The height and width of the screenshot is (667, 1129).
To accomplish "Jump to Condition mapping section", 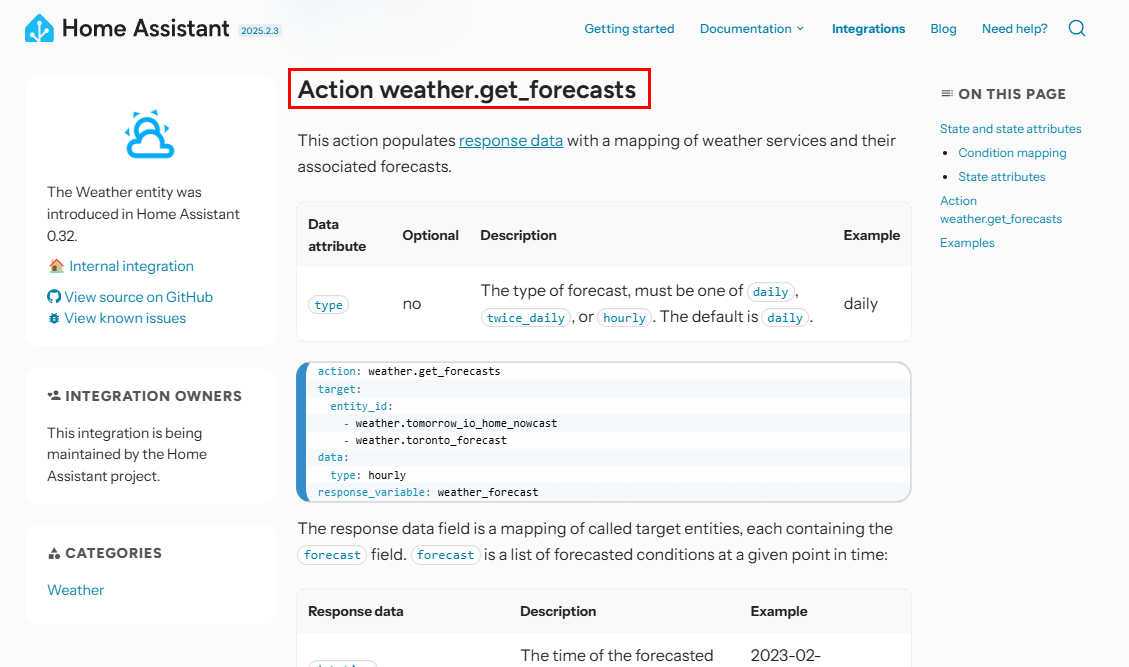I will [x=1012, y=153].
